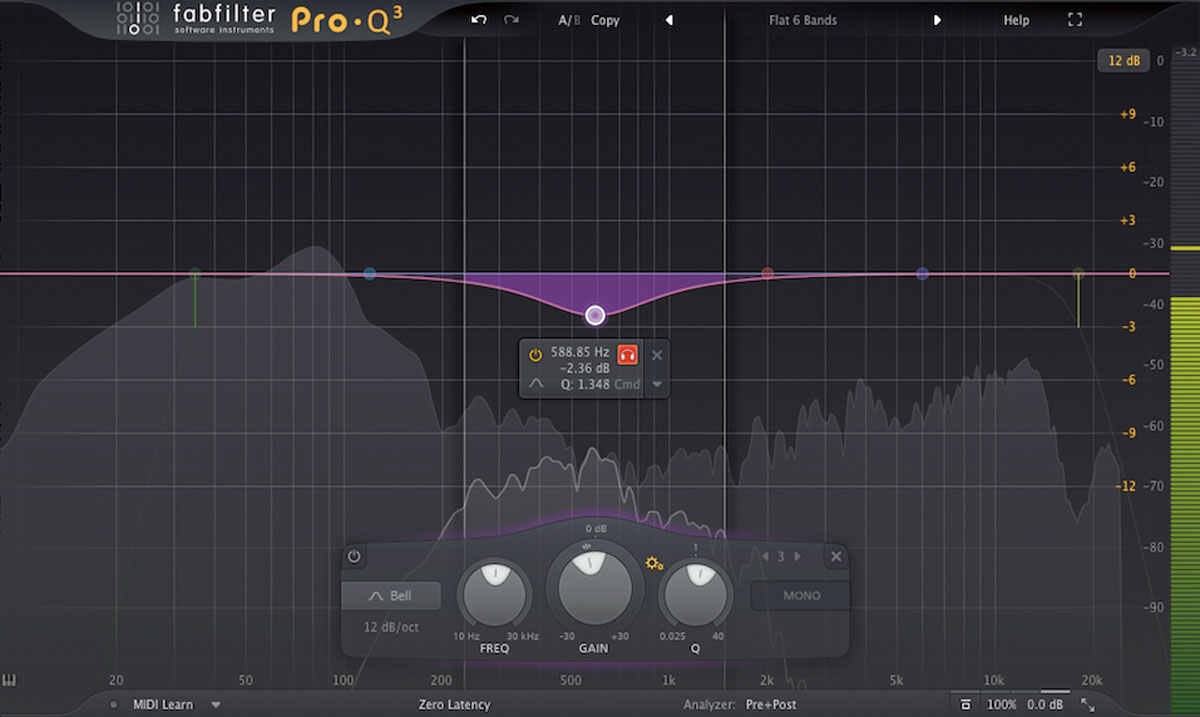Click the 588.85 Hz frequency value
This screenshot has width=1200, height=717.
coord(580,353)
